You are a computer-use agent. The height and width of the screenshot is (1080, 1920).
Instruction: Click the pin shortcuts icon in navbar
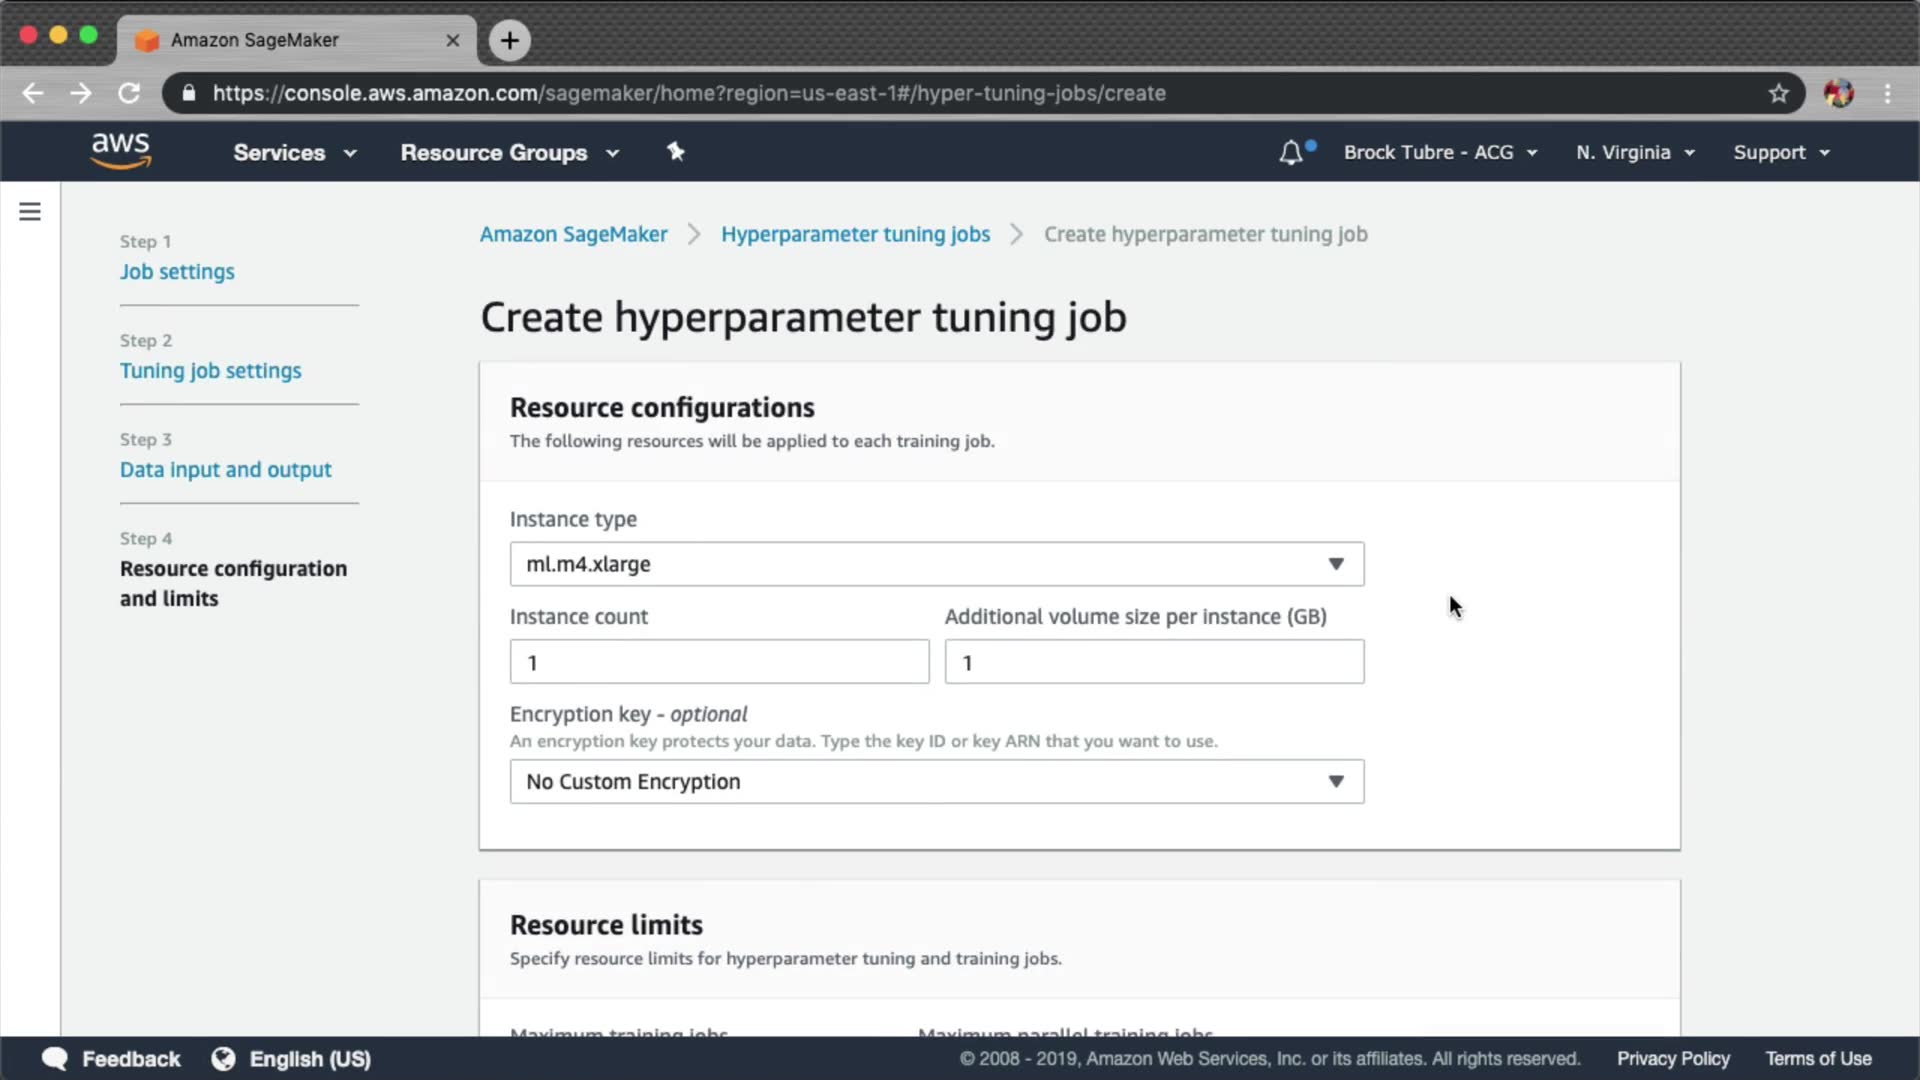pos(676,152)
